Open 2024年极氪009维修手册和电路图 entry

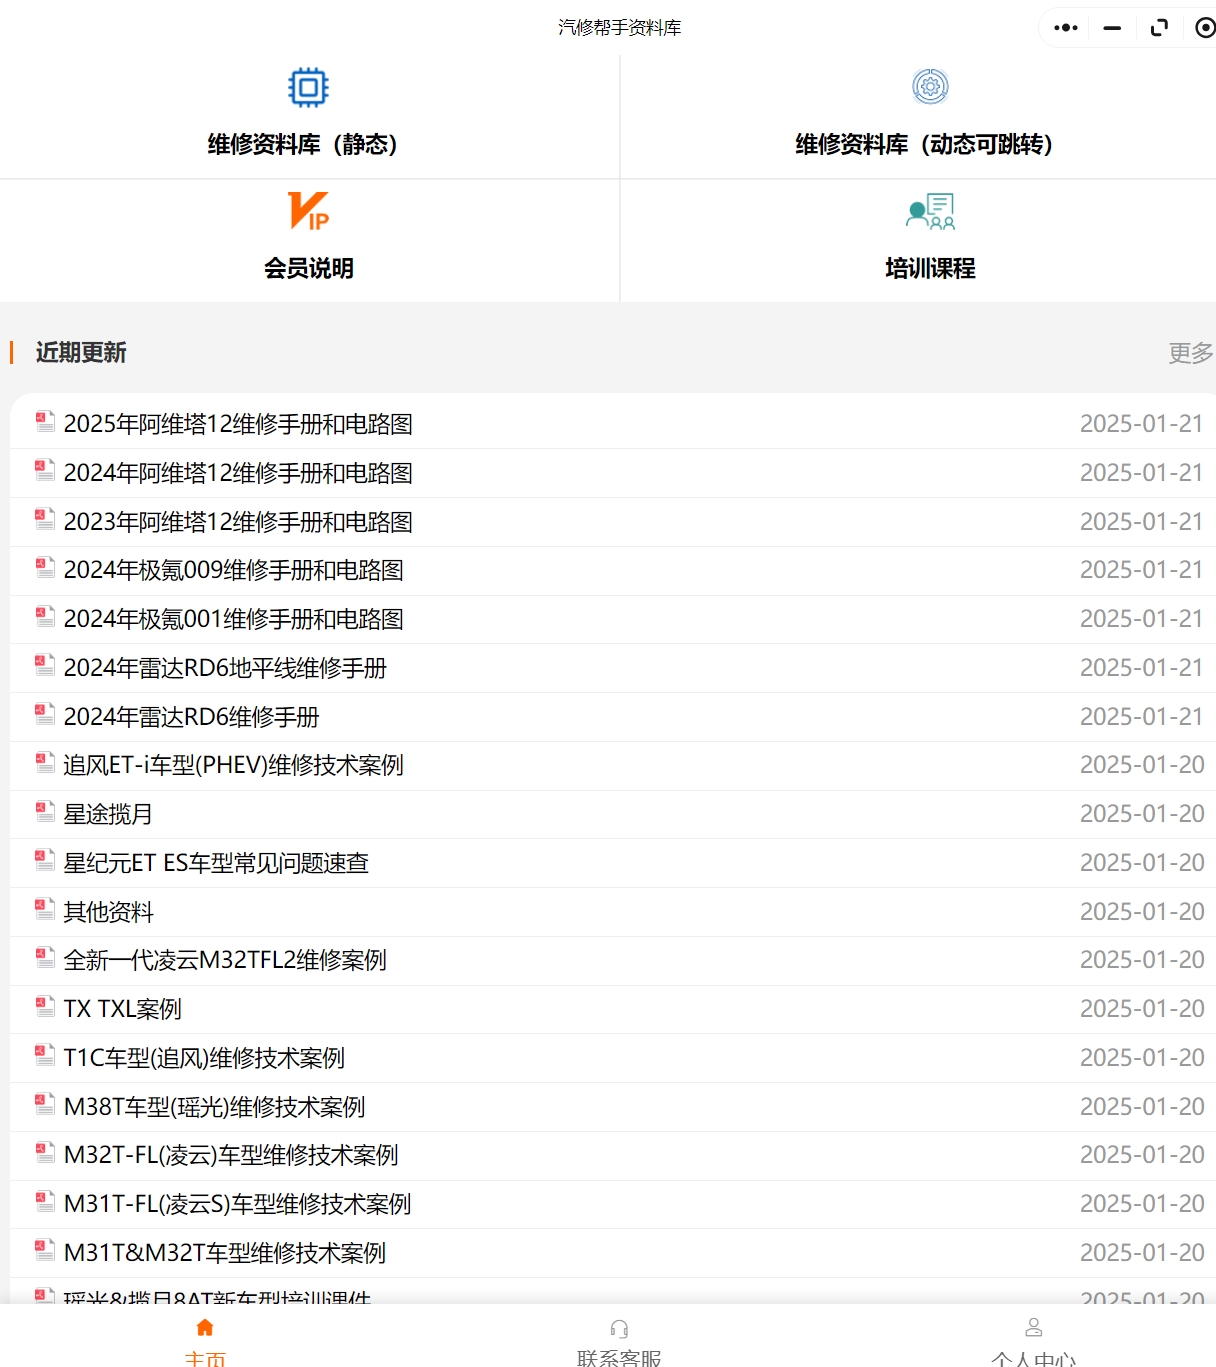(x=234, y=569)
